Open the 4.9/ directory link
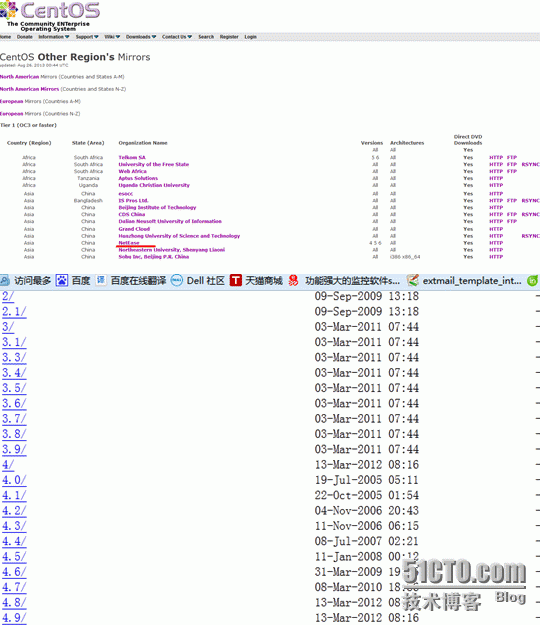The width and height of the screenshot is (540, 625). click(14, 618)
